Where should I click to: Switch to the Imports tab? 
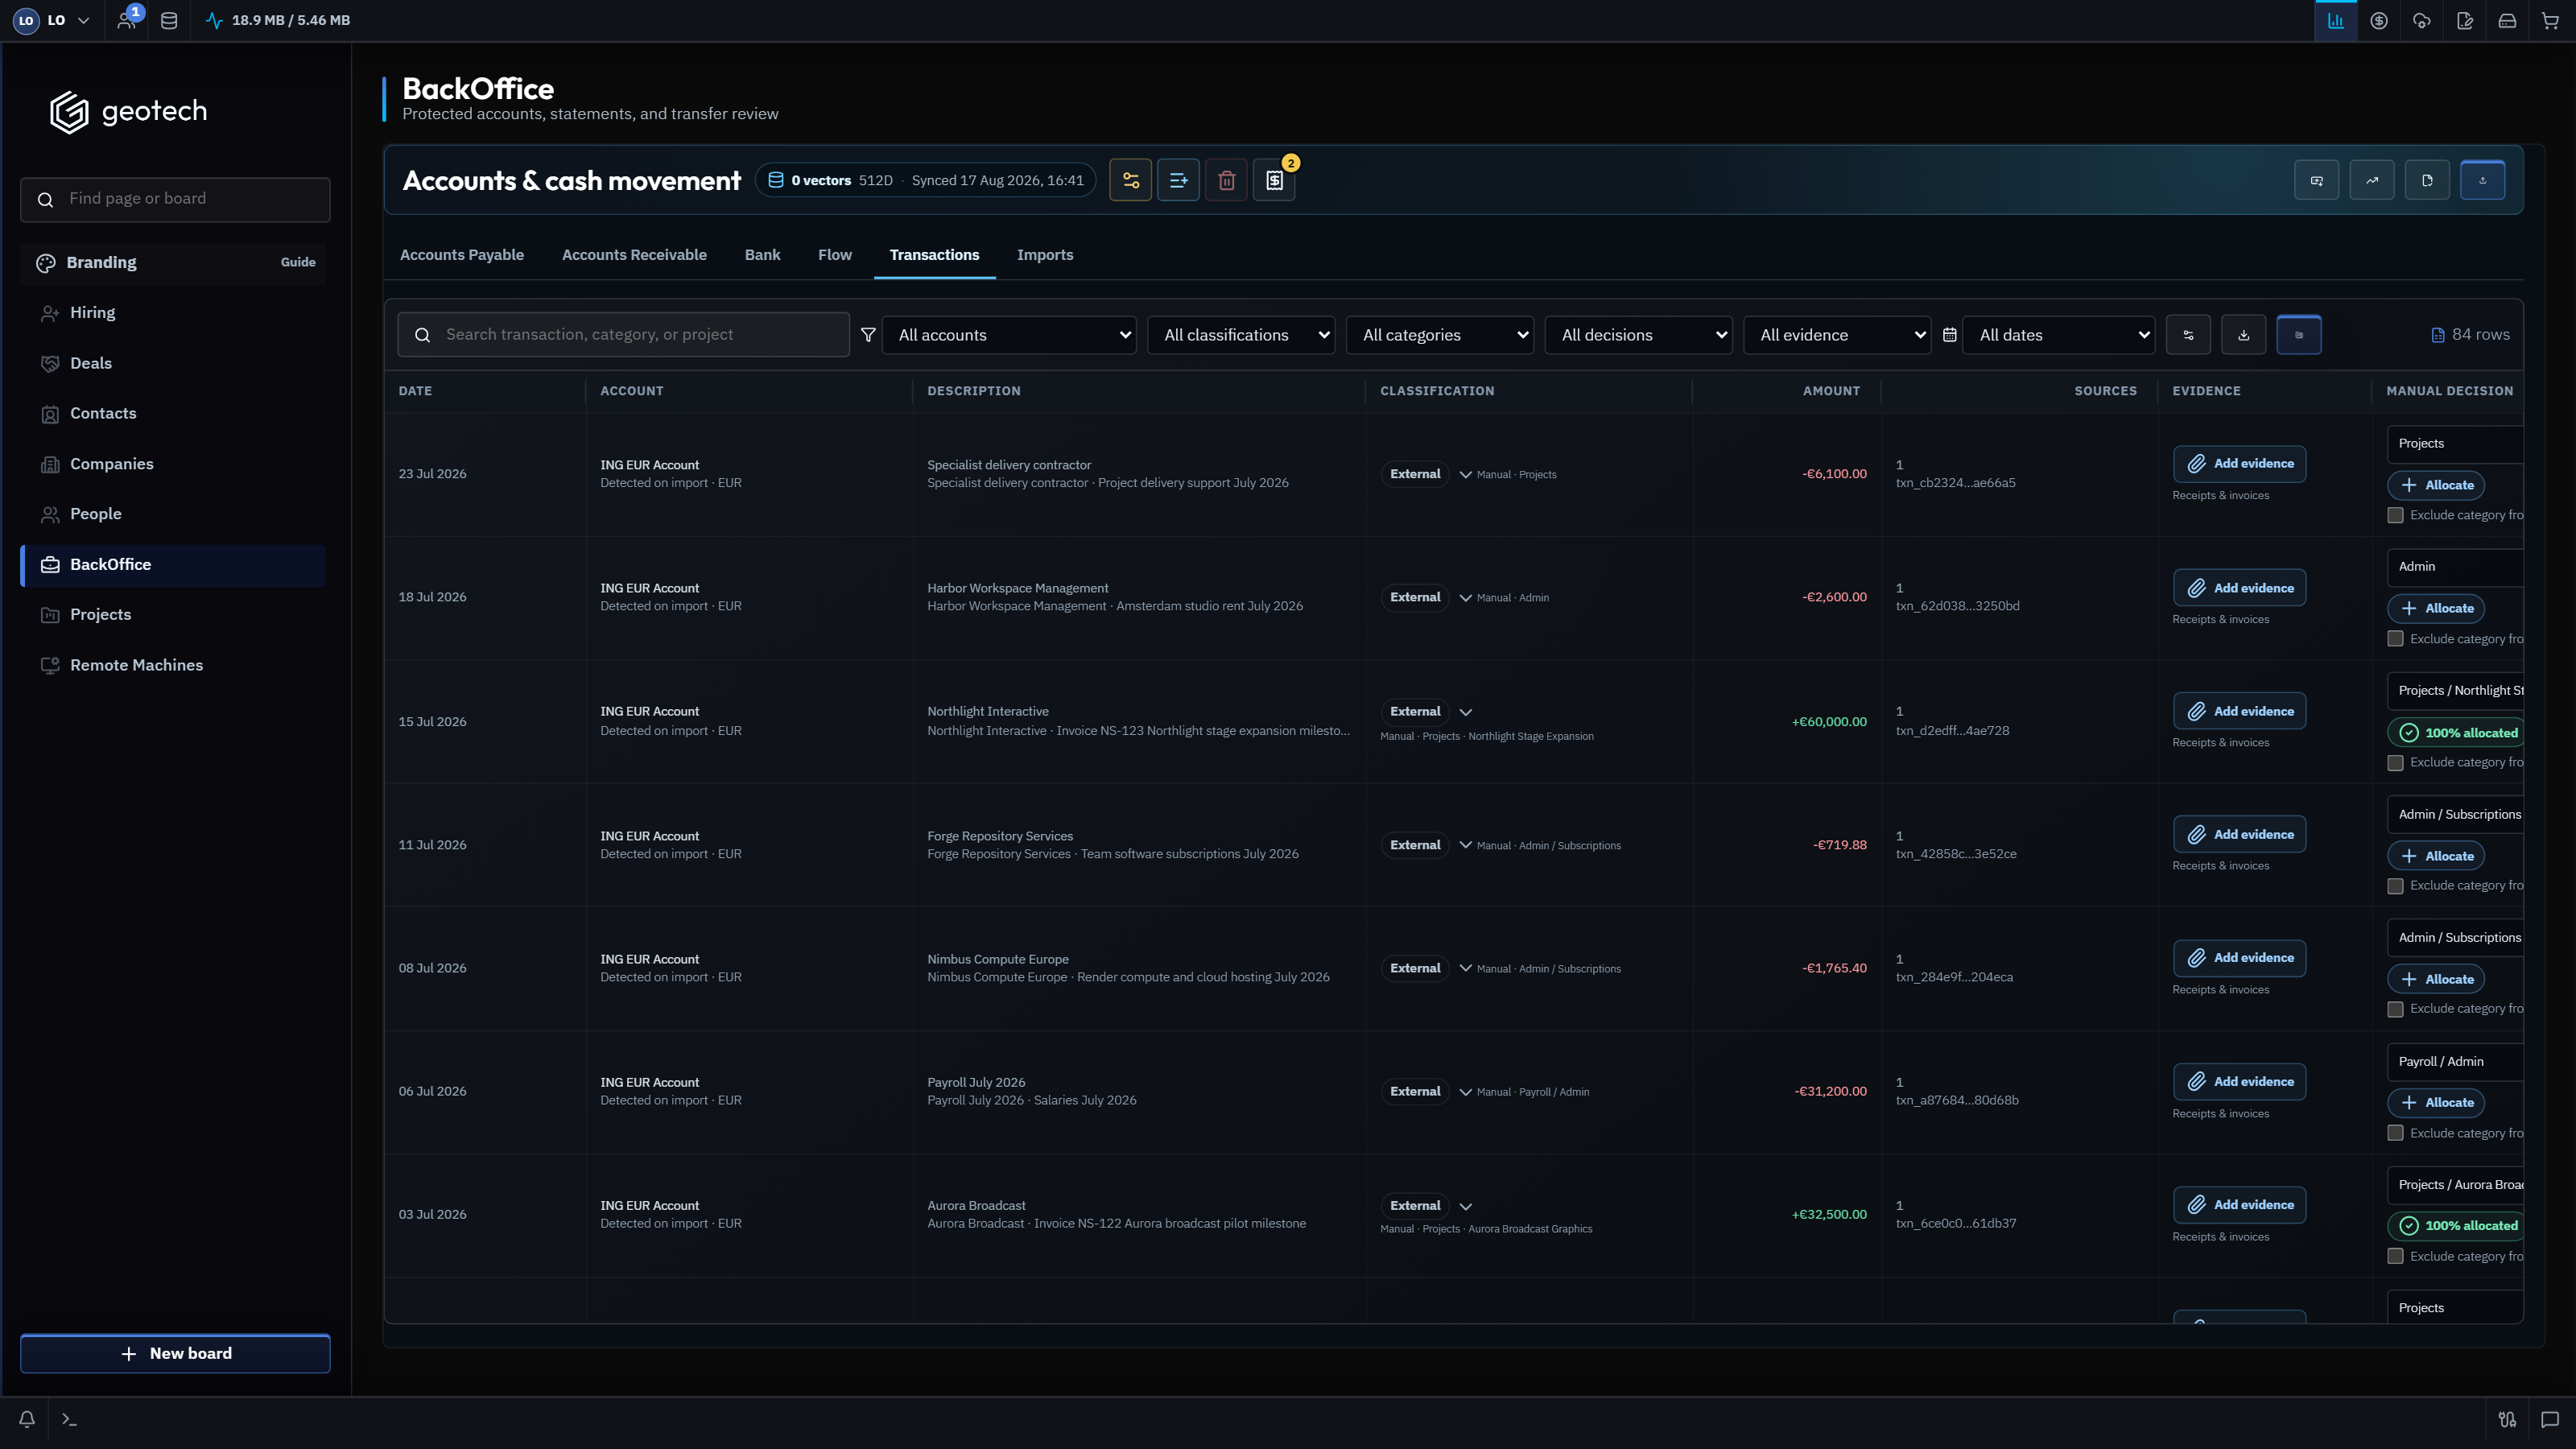point(1045,255)
